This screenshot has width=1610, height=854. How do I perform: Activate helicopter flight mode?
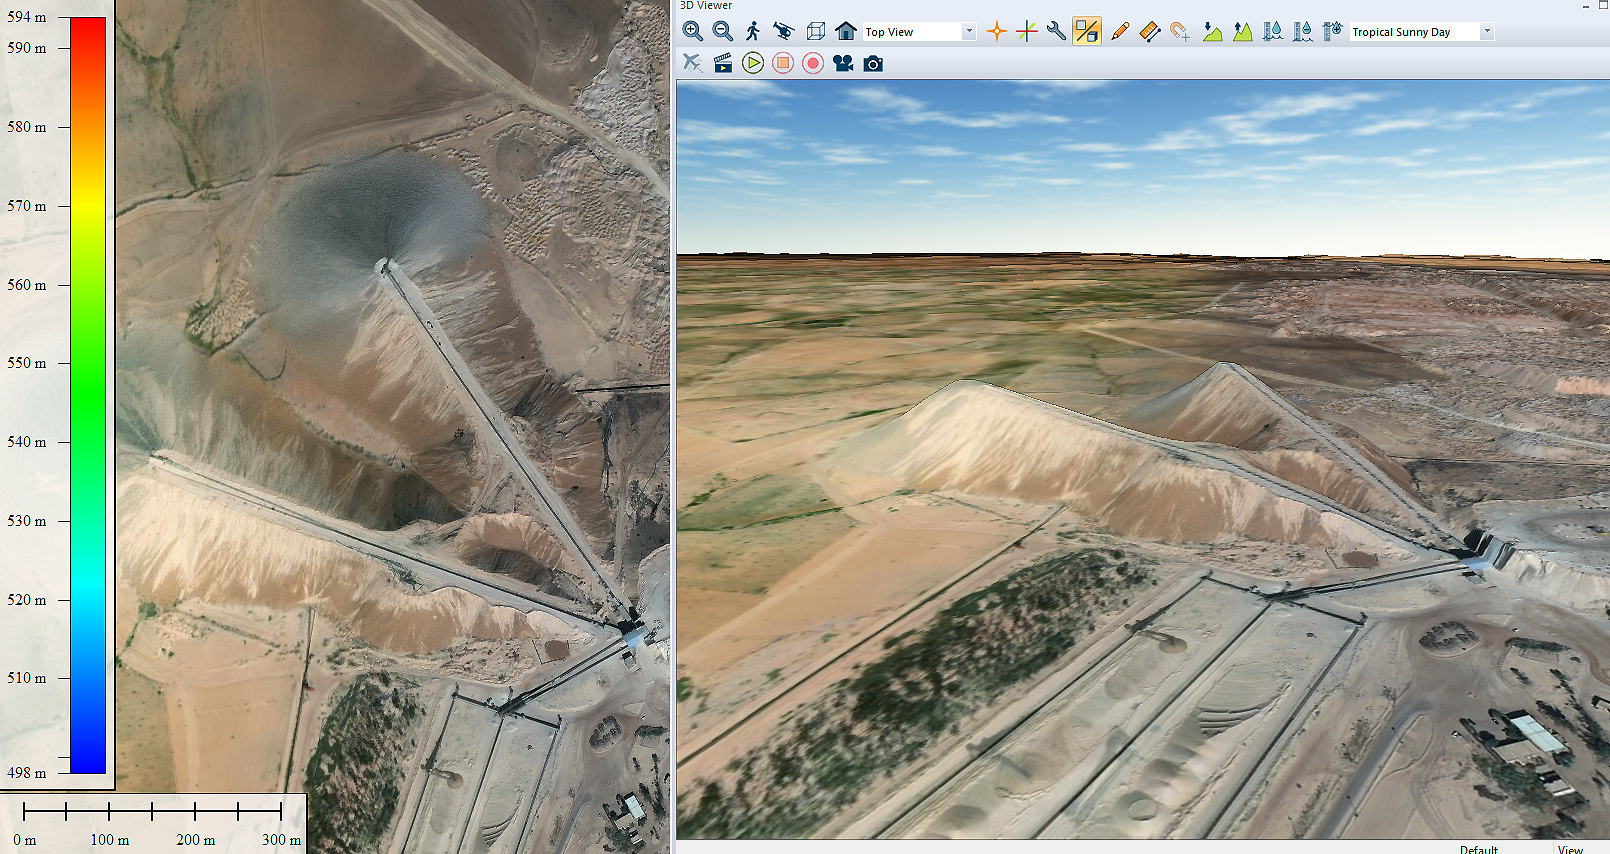click(784, 32)
